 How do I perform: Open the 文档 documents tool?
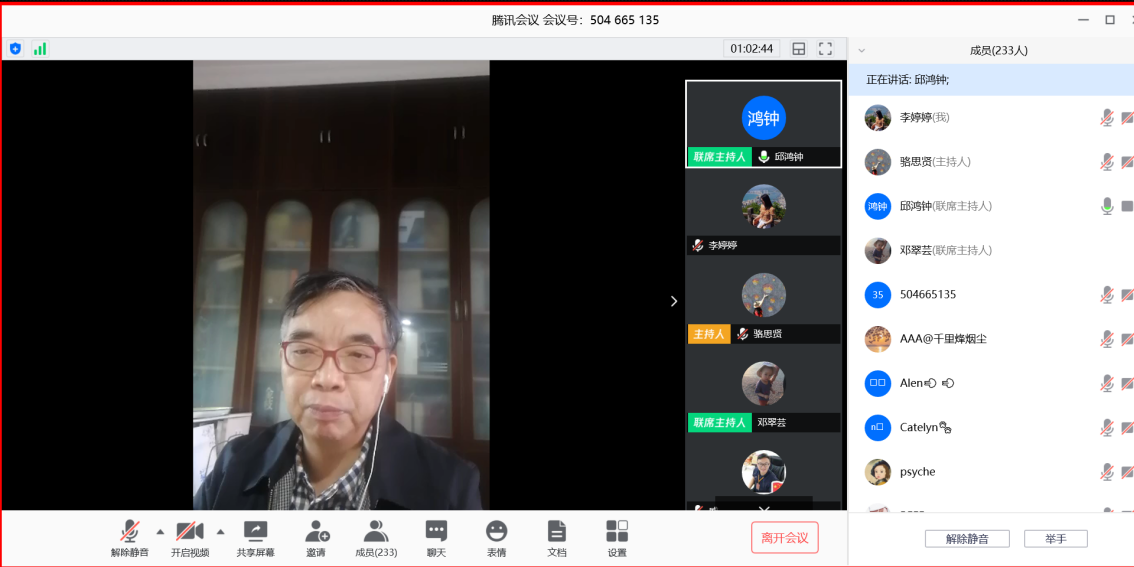pos(557,537)
